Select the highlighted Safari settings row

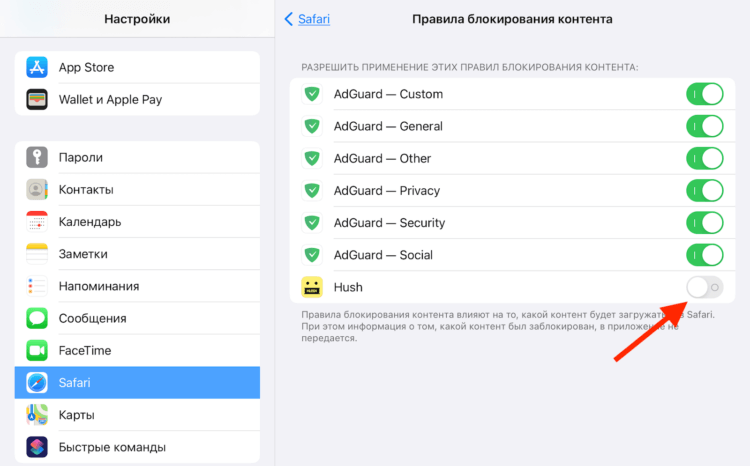tap(137, 383)
